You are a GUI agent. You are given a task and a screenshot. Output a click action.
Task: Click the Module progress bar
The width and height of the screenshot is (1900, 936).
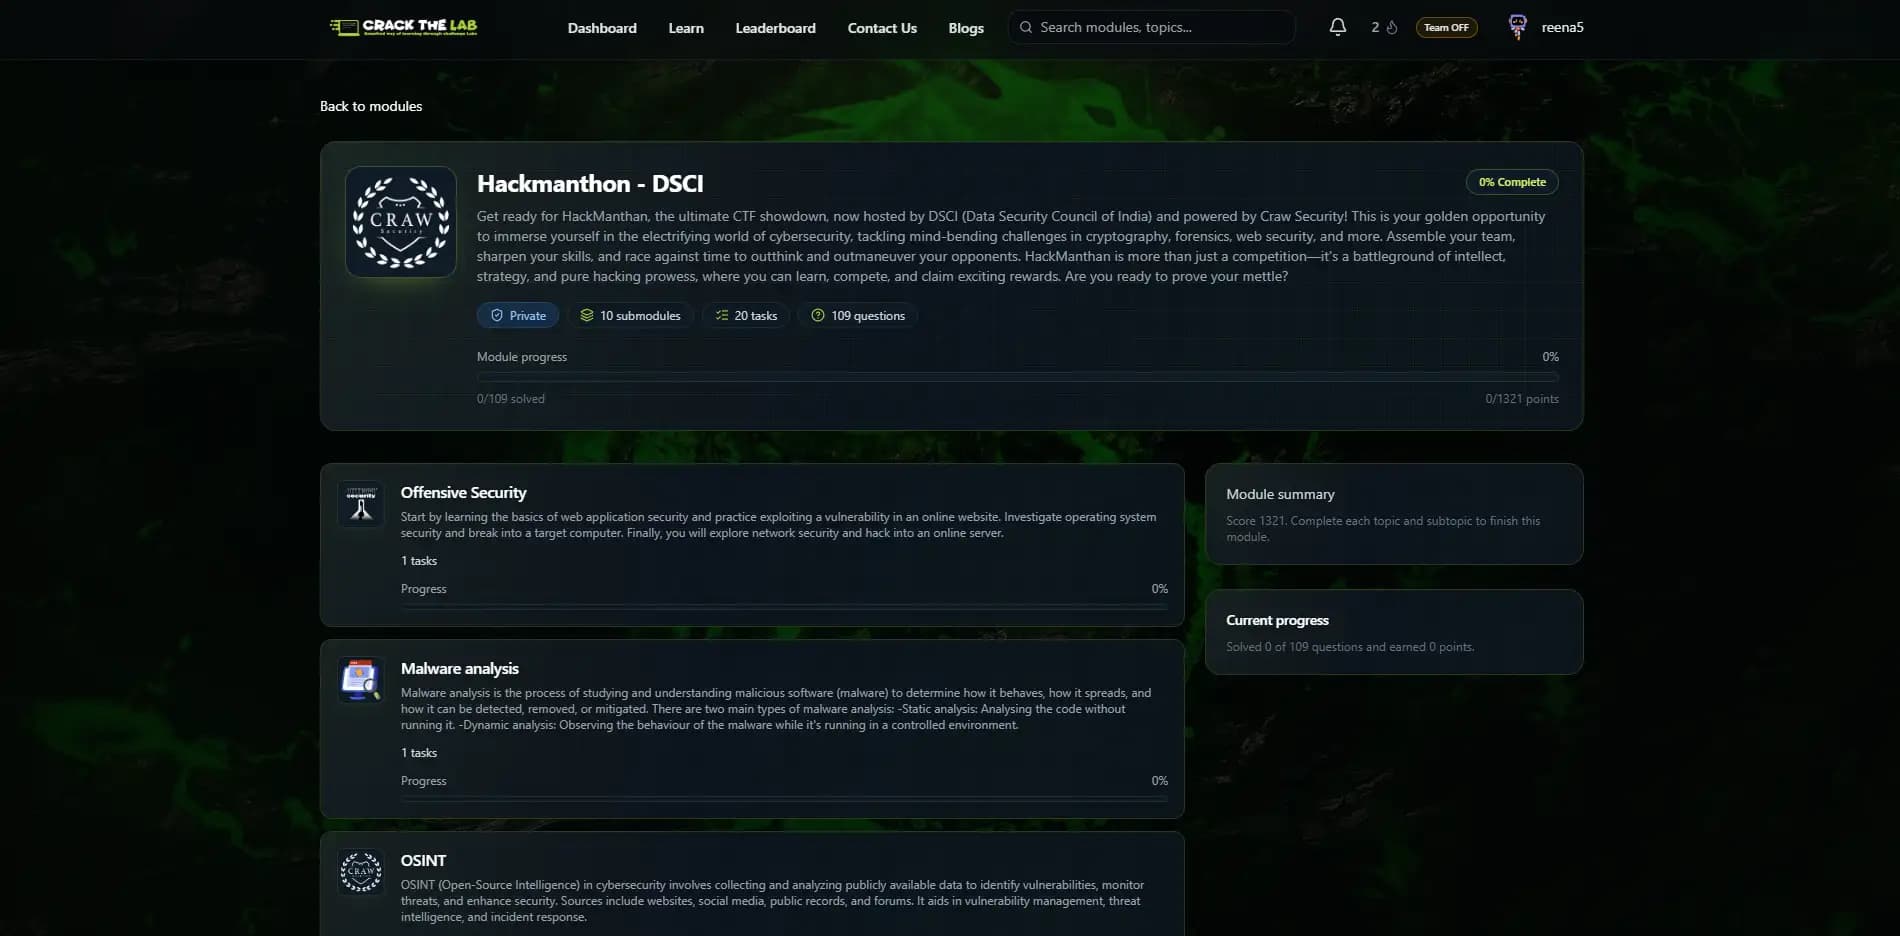coord(1017,377)
